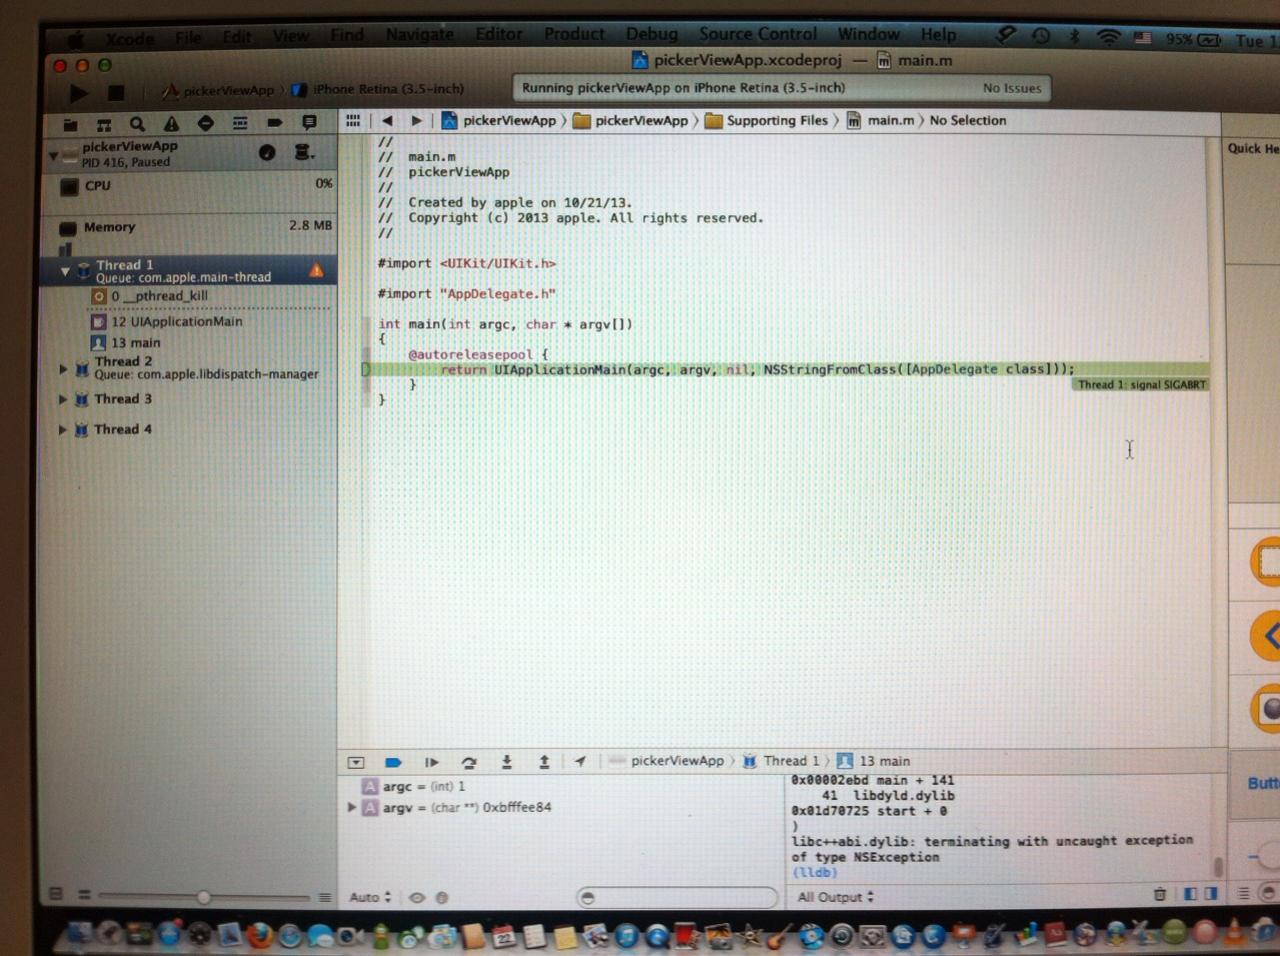The width and height of the screenshot is (1280, 956).
Task: Open the Source Control menu
Action: (758, 34)
